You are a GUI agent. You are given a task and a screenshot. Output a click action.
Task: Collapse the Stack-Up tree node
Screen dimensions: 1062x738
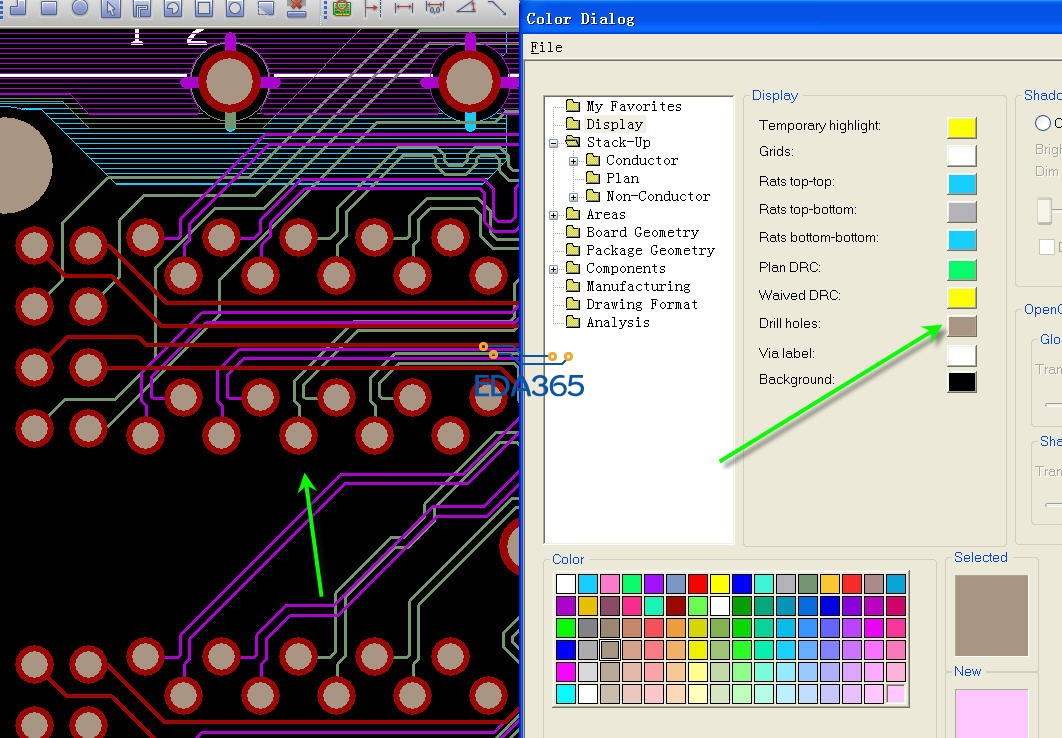point(553,143)
